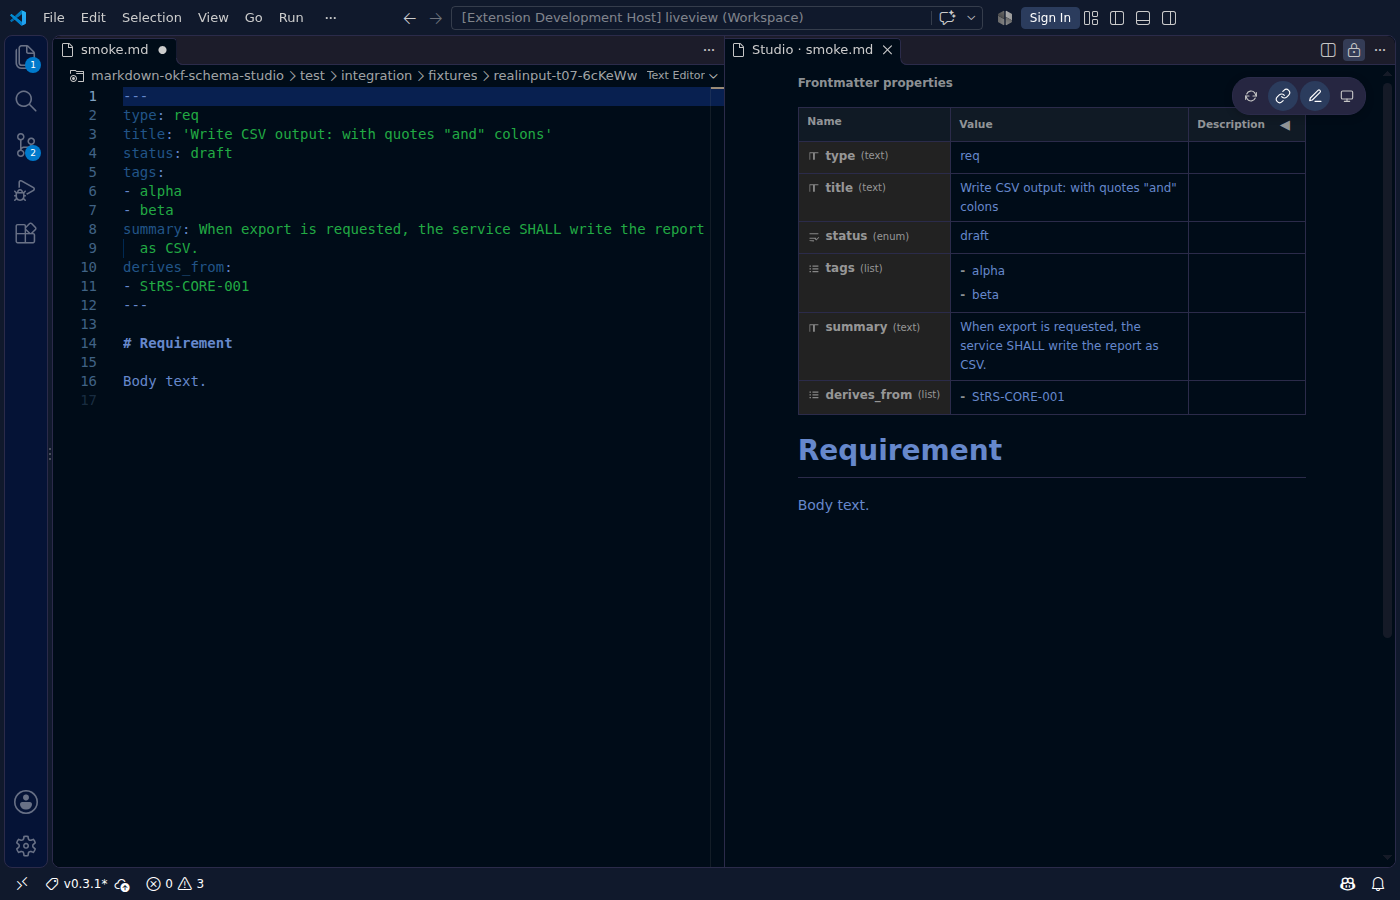Toggle the Primary Side Bar
This screenshot has width=1400, height=900.
[x=1117, y=18]
